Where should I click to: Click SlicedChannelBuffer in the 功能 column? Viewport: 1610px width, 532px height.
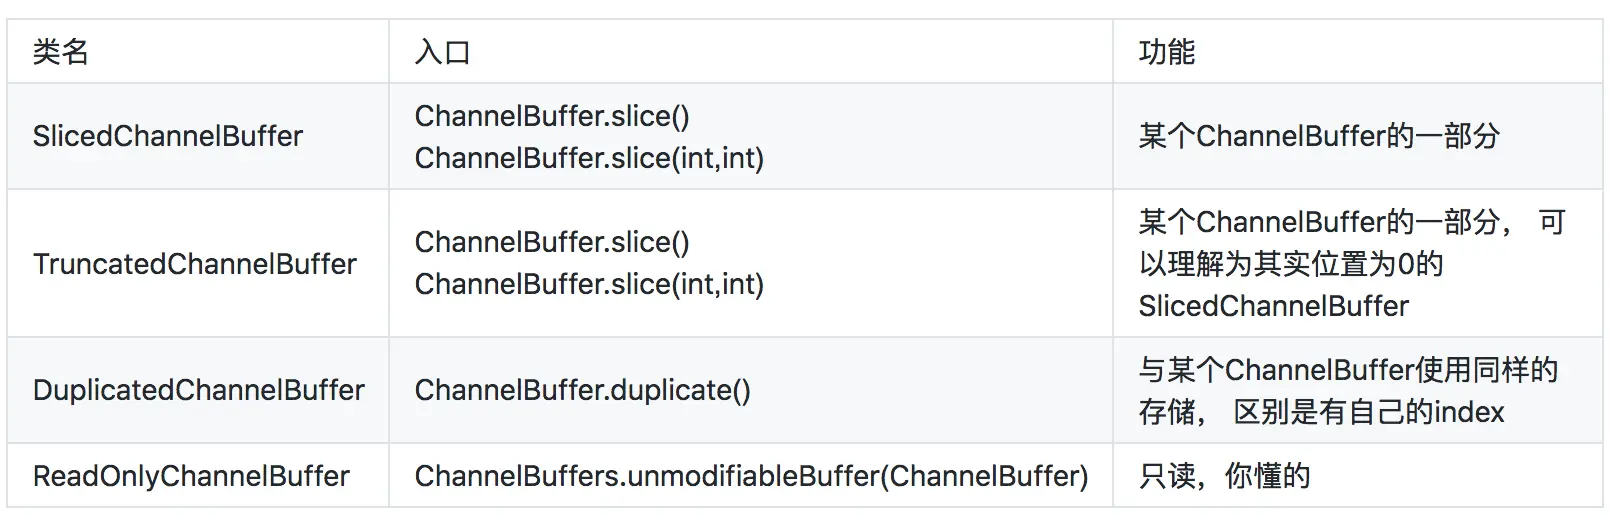pyautogui.click(x=1273, y=306)
